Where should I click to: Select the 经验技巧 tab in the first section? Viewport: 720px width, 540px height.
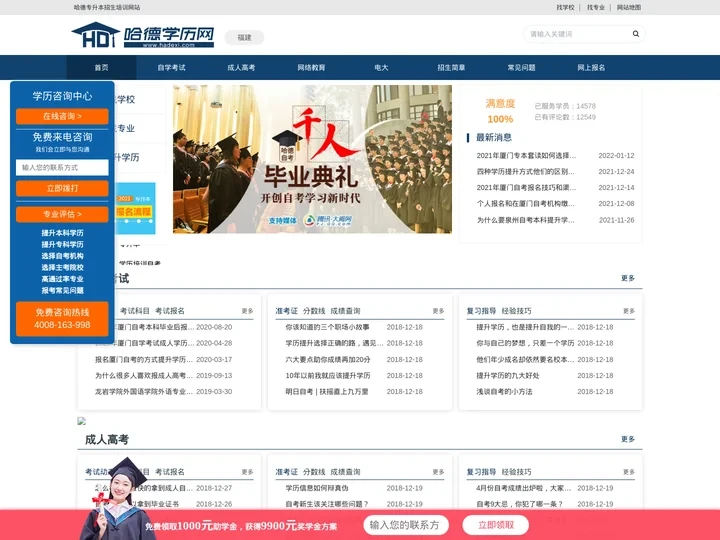coord(516,311)
